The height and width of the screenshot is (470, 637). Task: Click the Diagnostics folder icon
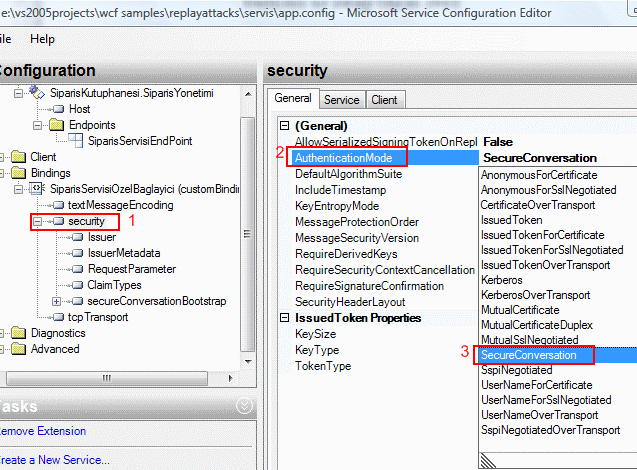pyautogui.click(x=18, y=333)
